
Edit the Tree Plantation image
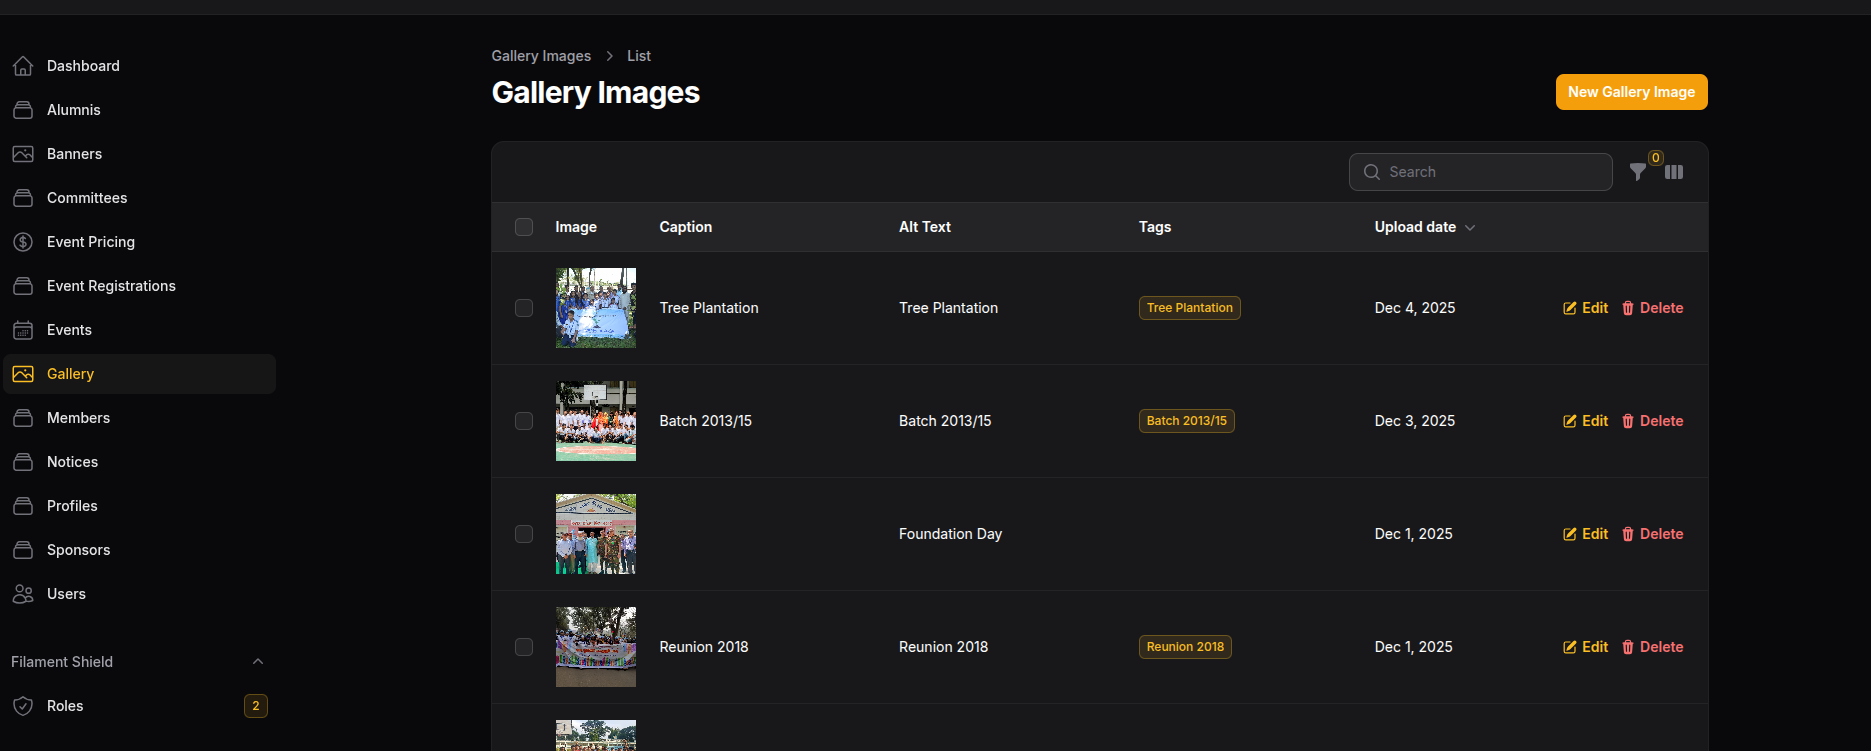point(1586,308)
